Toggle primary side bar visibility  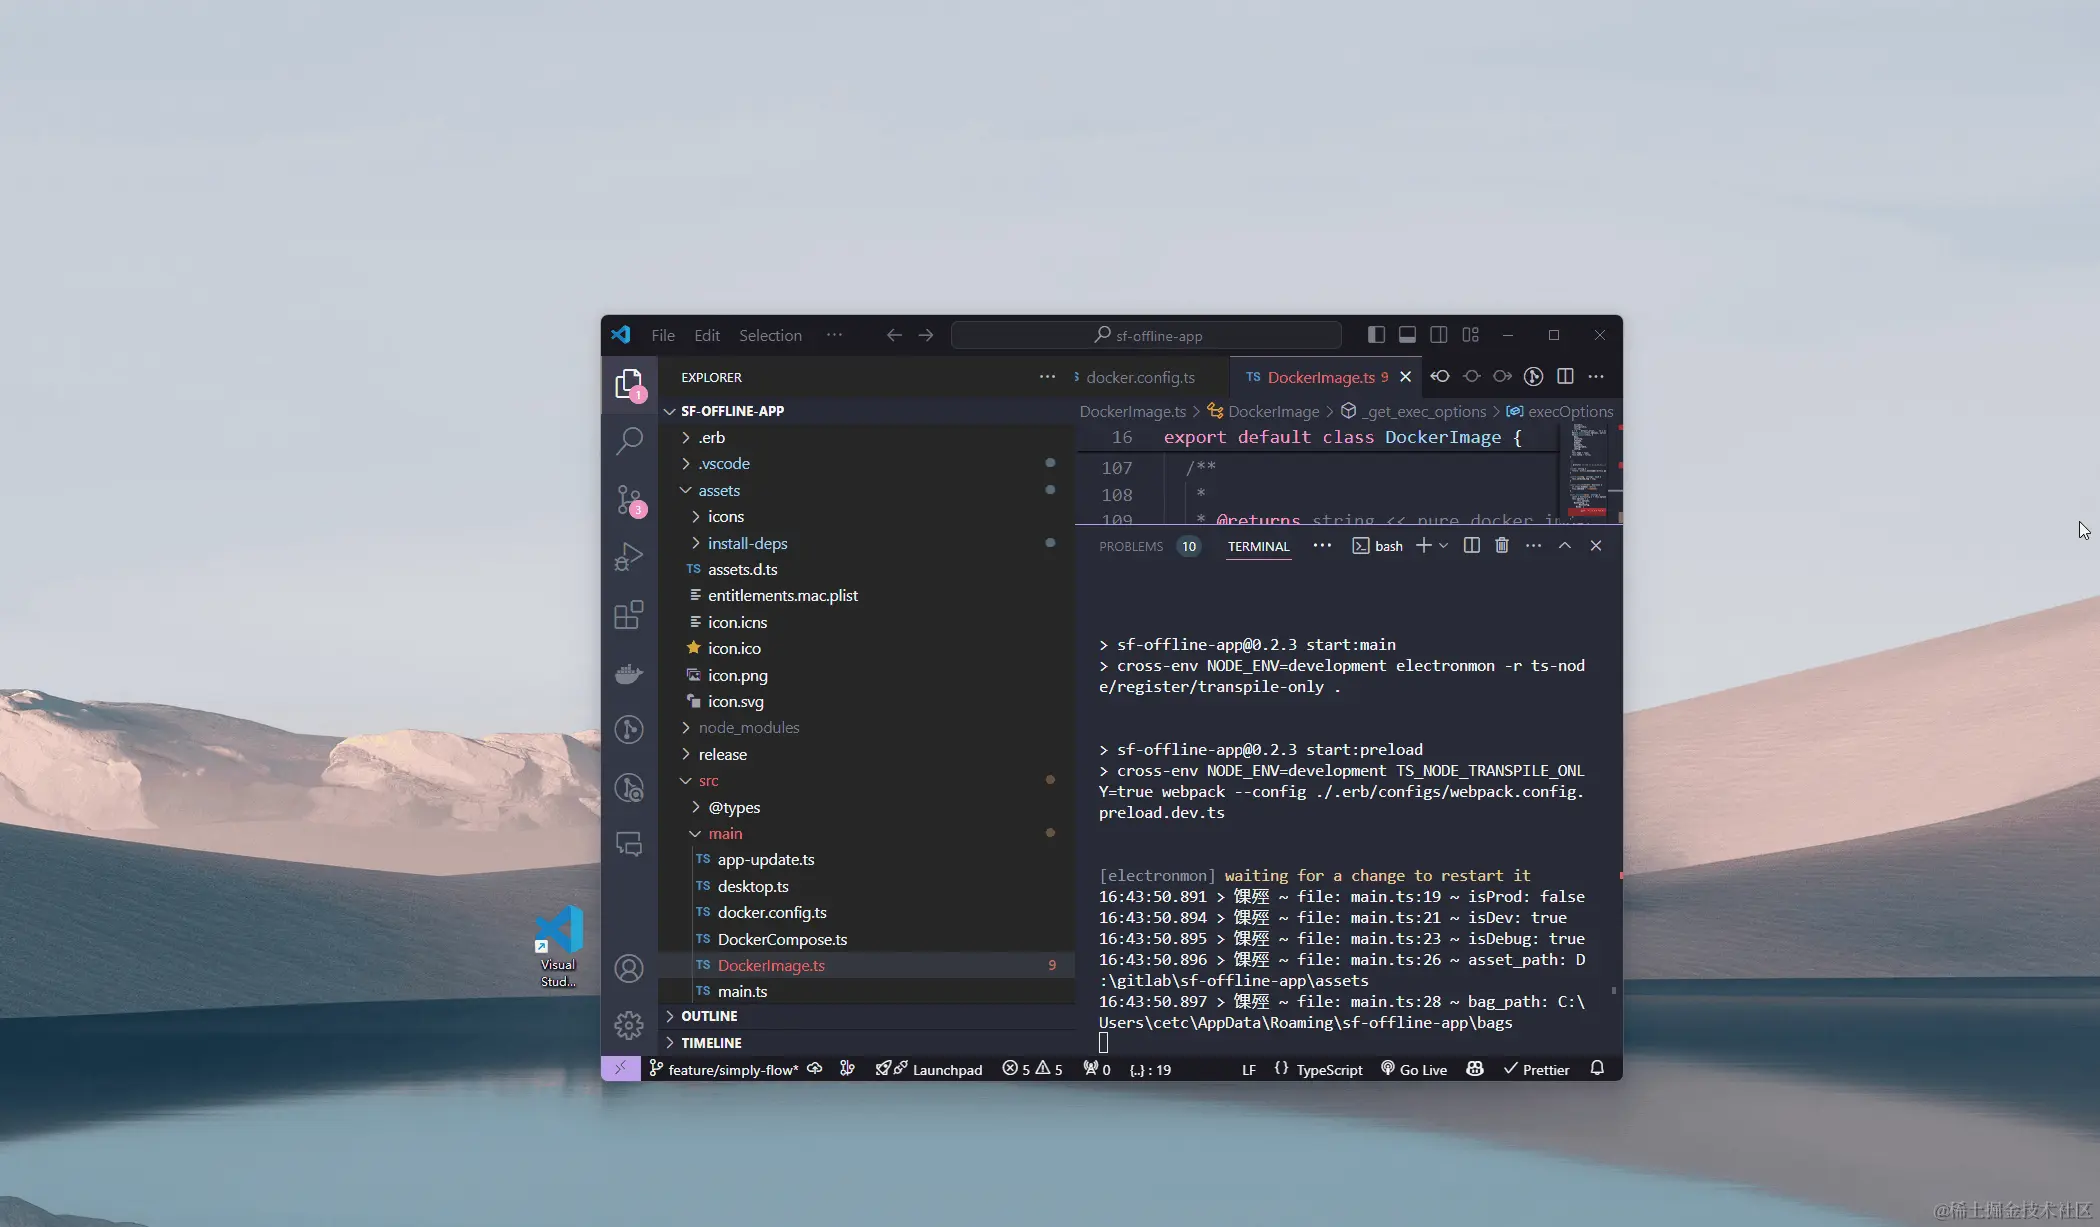tap(1376, 335)
